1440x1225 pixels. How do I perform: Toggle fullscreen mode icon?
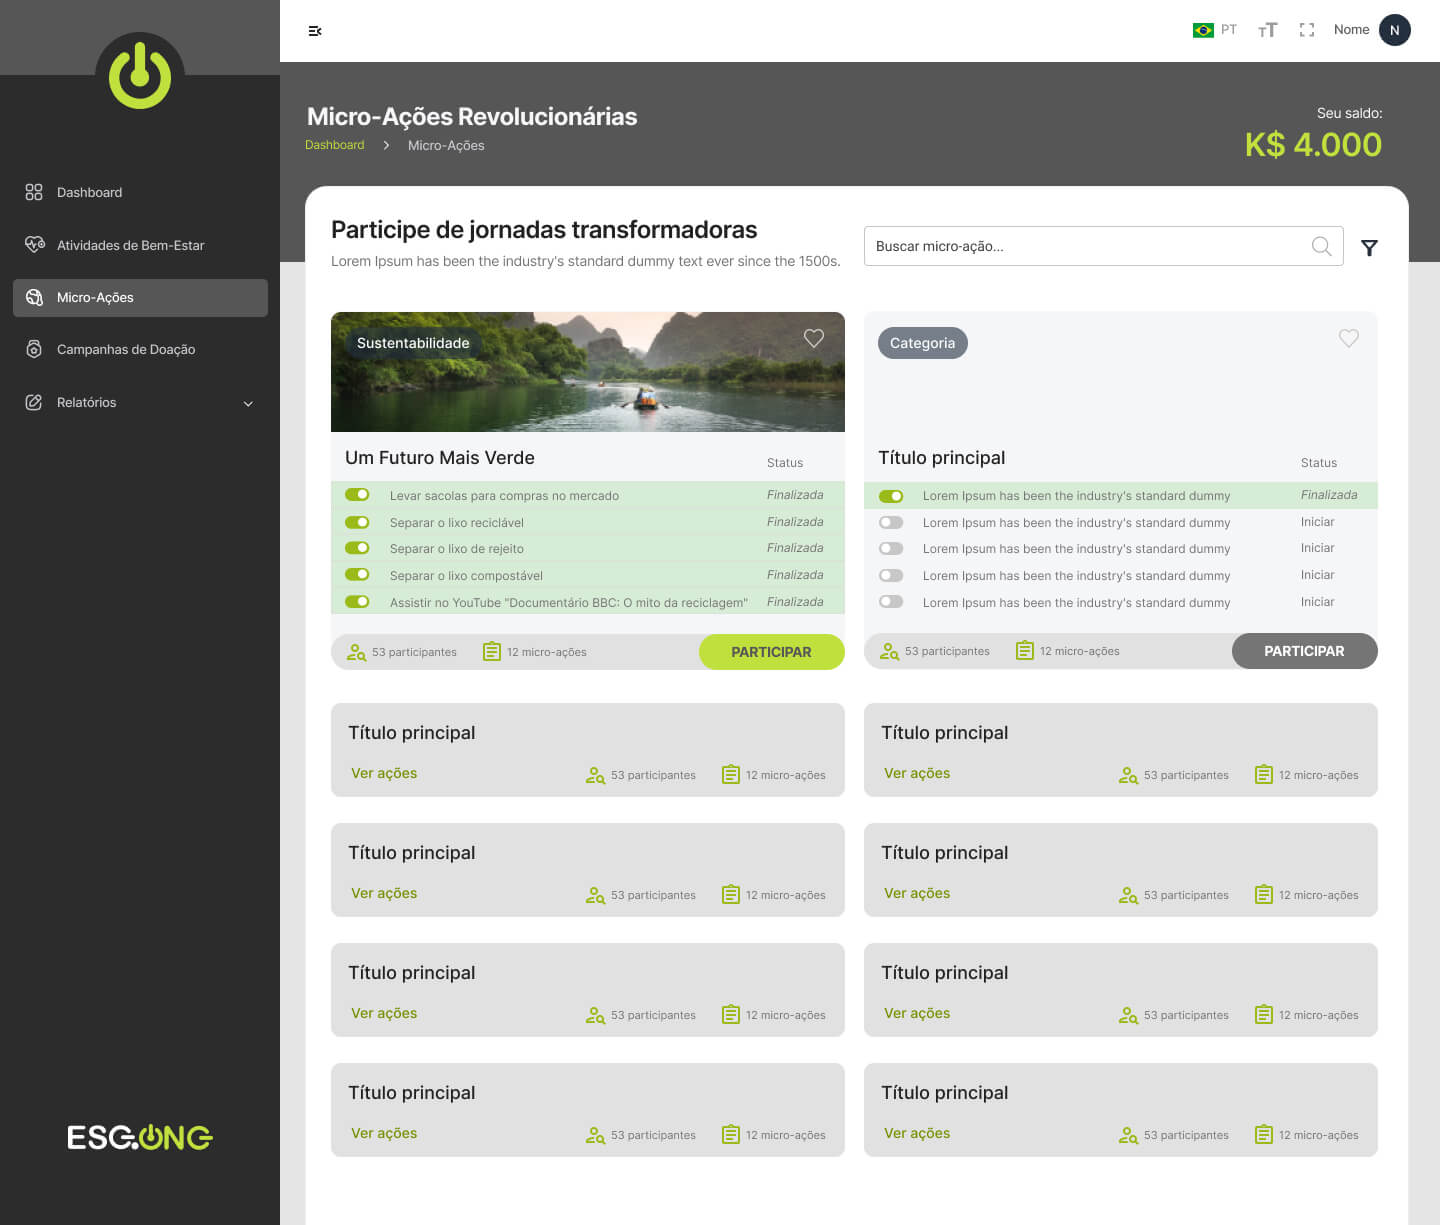point(1306,30)
